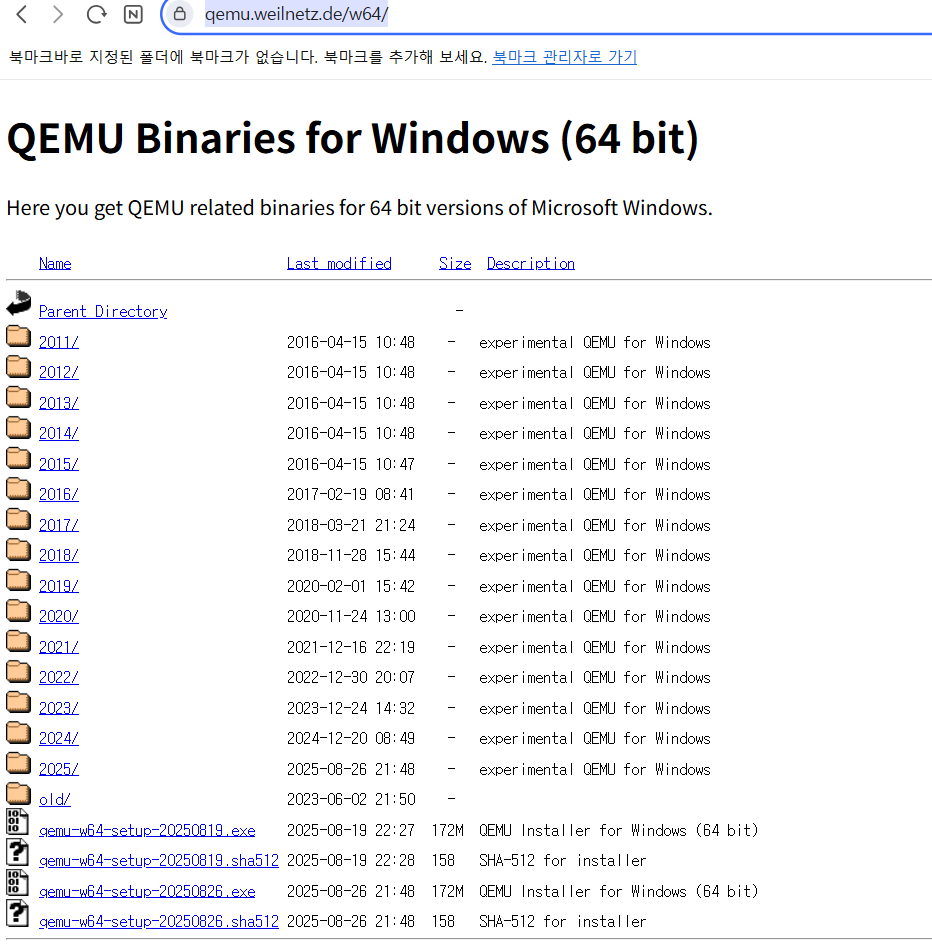Click the folder icon beside 2025/
932x944 pixels.
click(x=19, y=763)
